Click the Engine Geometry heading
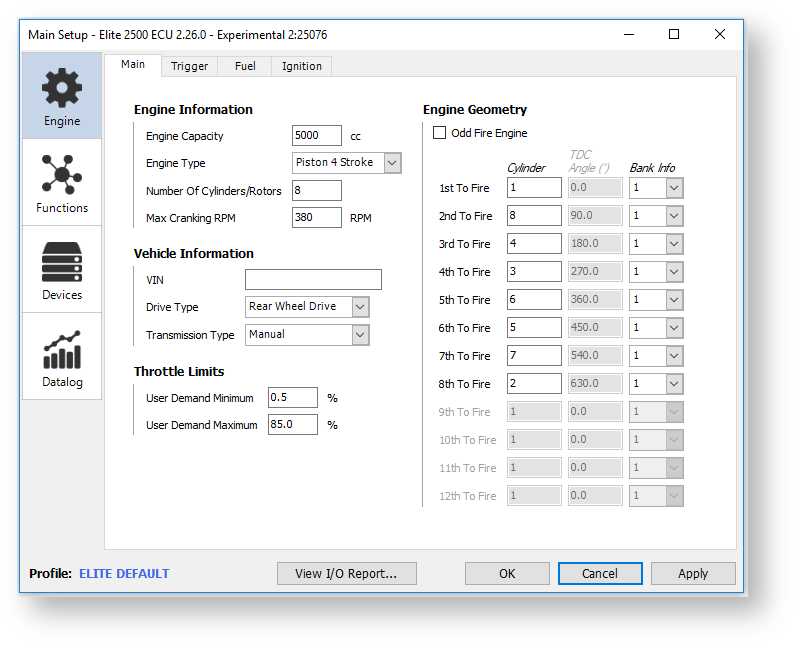Screen dimensions: 796x645 (x=475, y=110)
